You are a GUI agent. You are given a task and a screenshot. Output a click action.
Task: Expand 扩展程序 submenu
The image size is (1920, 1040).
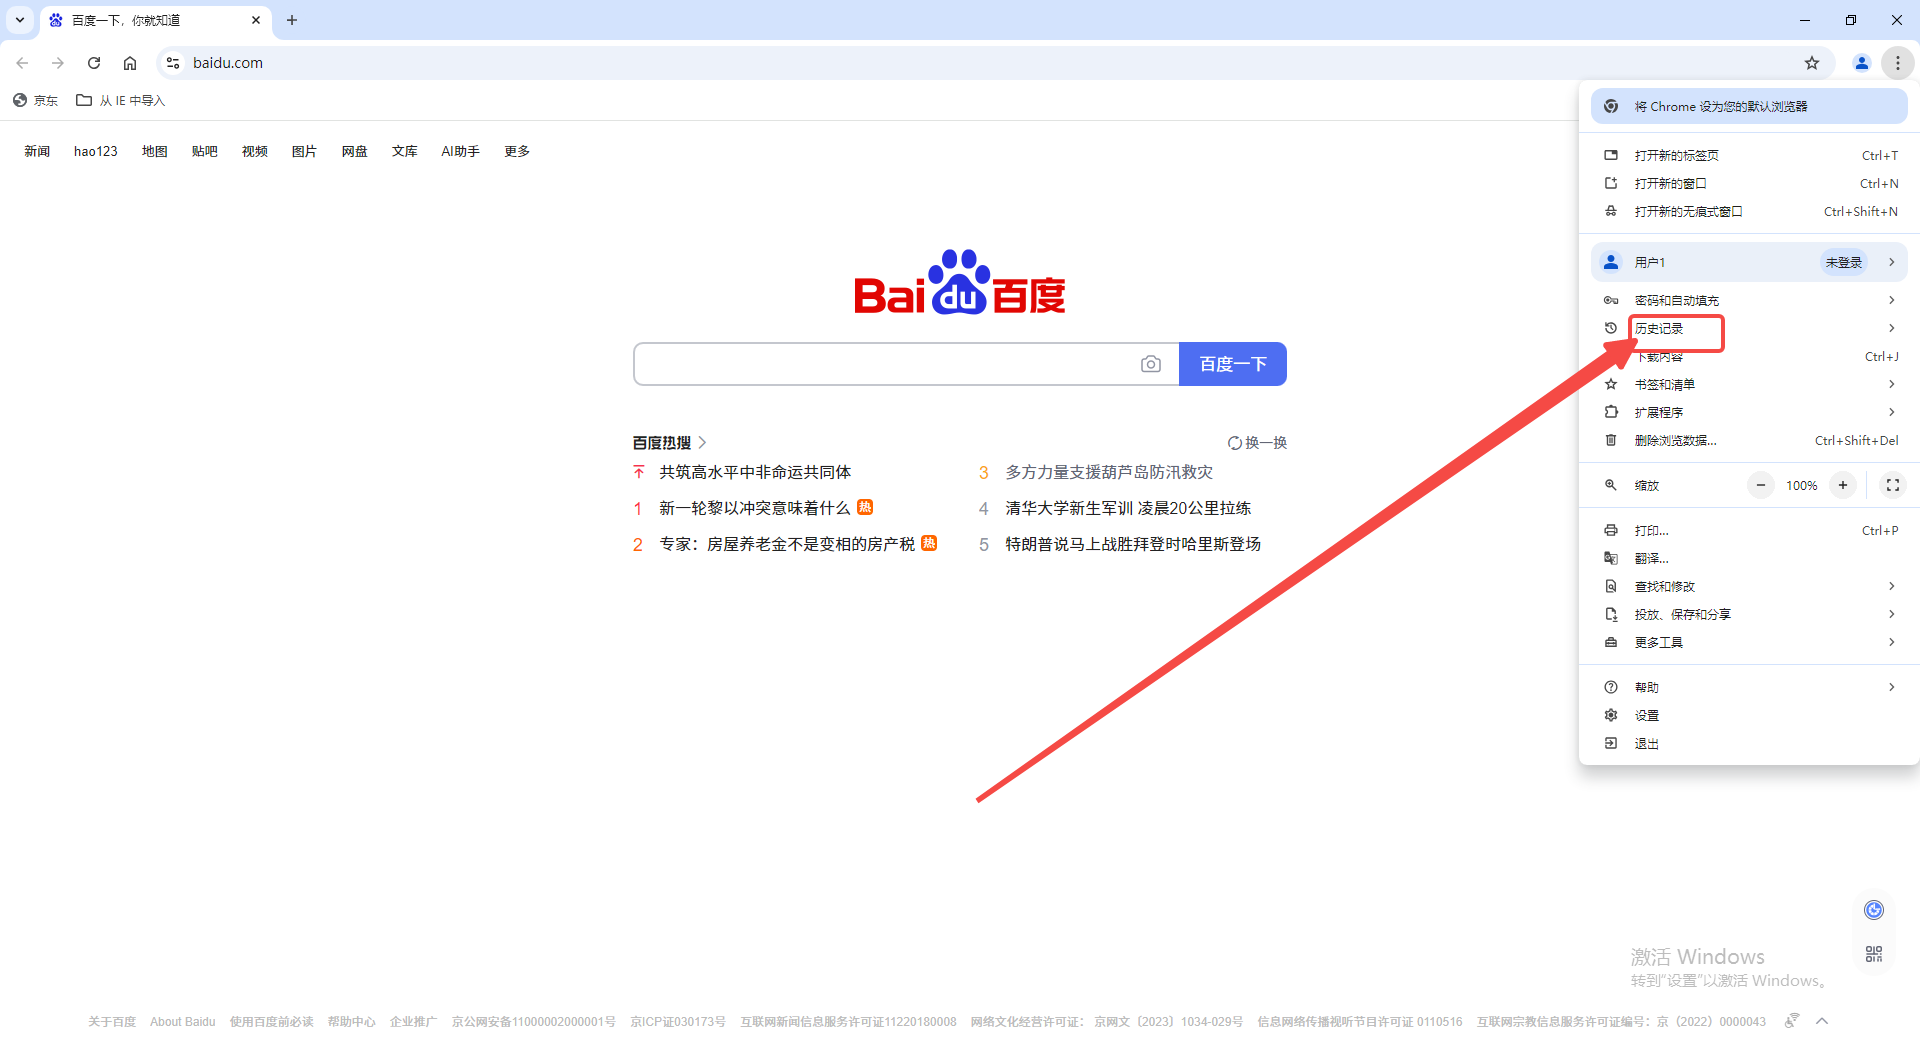click(1749, 412)
